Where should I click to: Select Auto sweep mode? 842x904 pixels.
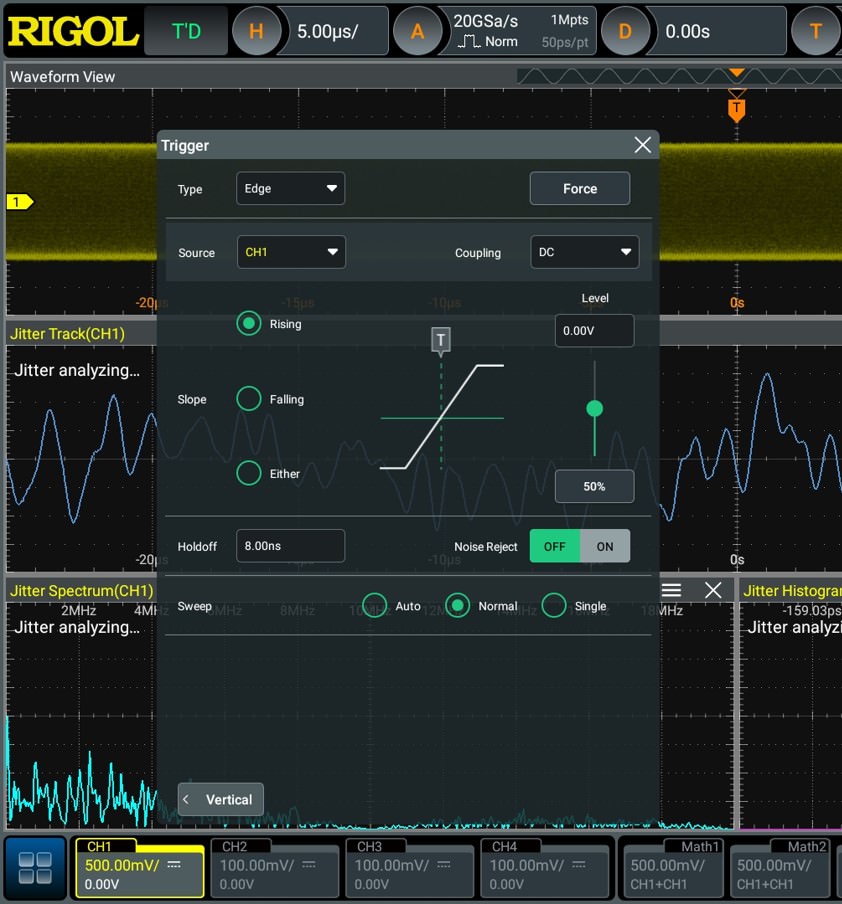[x=374, y=605]
